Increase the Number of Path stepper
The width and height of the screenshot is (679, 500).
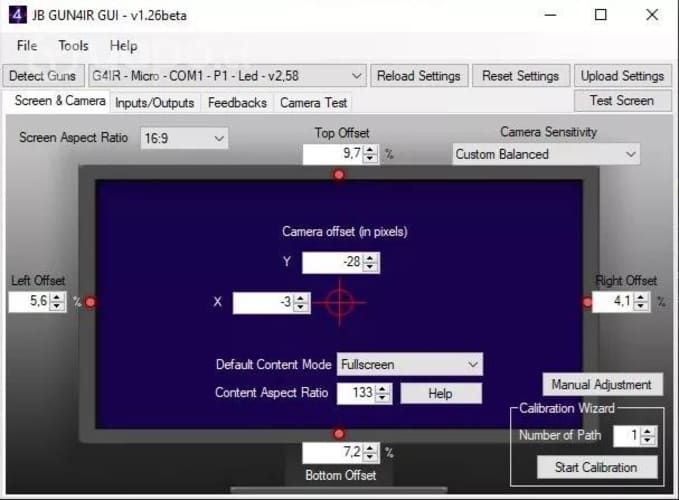(649, 431)
